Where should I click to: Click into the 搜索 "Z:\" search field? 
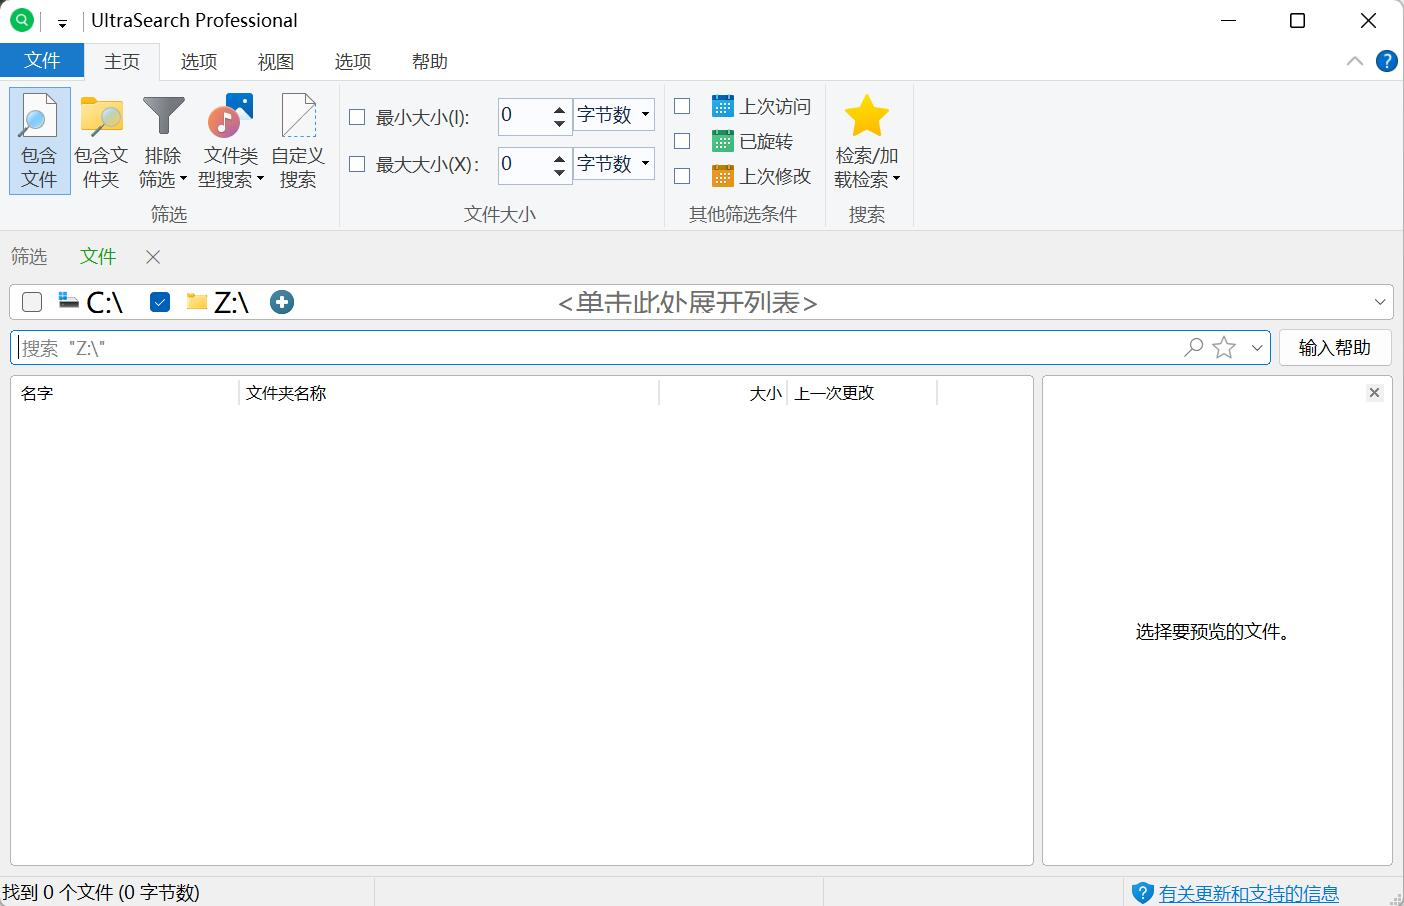(x=600, y=348)
